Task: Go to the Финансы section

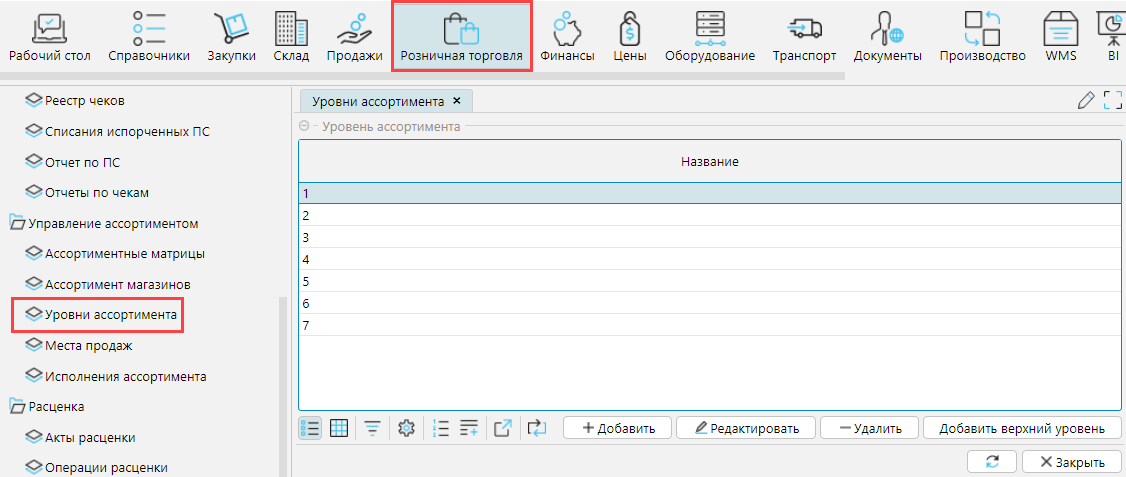Action: click(567, 37)
